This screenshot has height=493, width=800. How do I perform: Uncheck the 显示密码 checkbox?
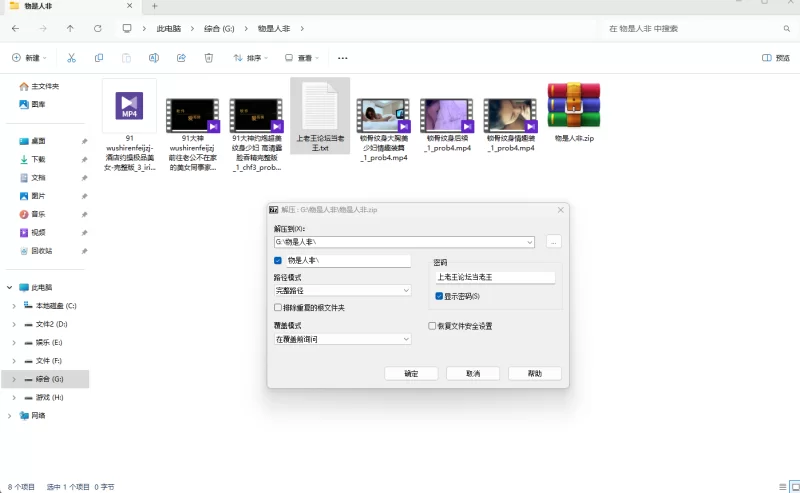point(439,296)
